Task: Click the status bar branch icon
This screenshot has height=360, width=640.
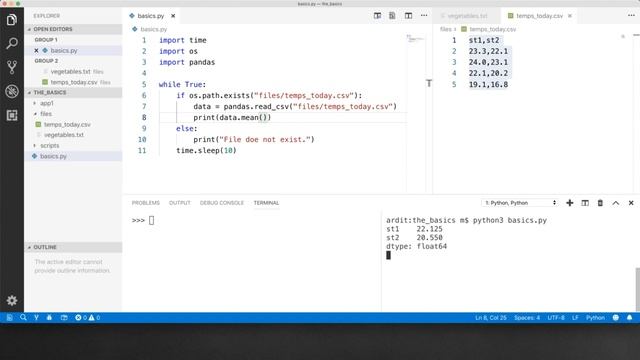Action: [36, 318]
